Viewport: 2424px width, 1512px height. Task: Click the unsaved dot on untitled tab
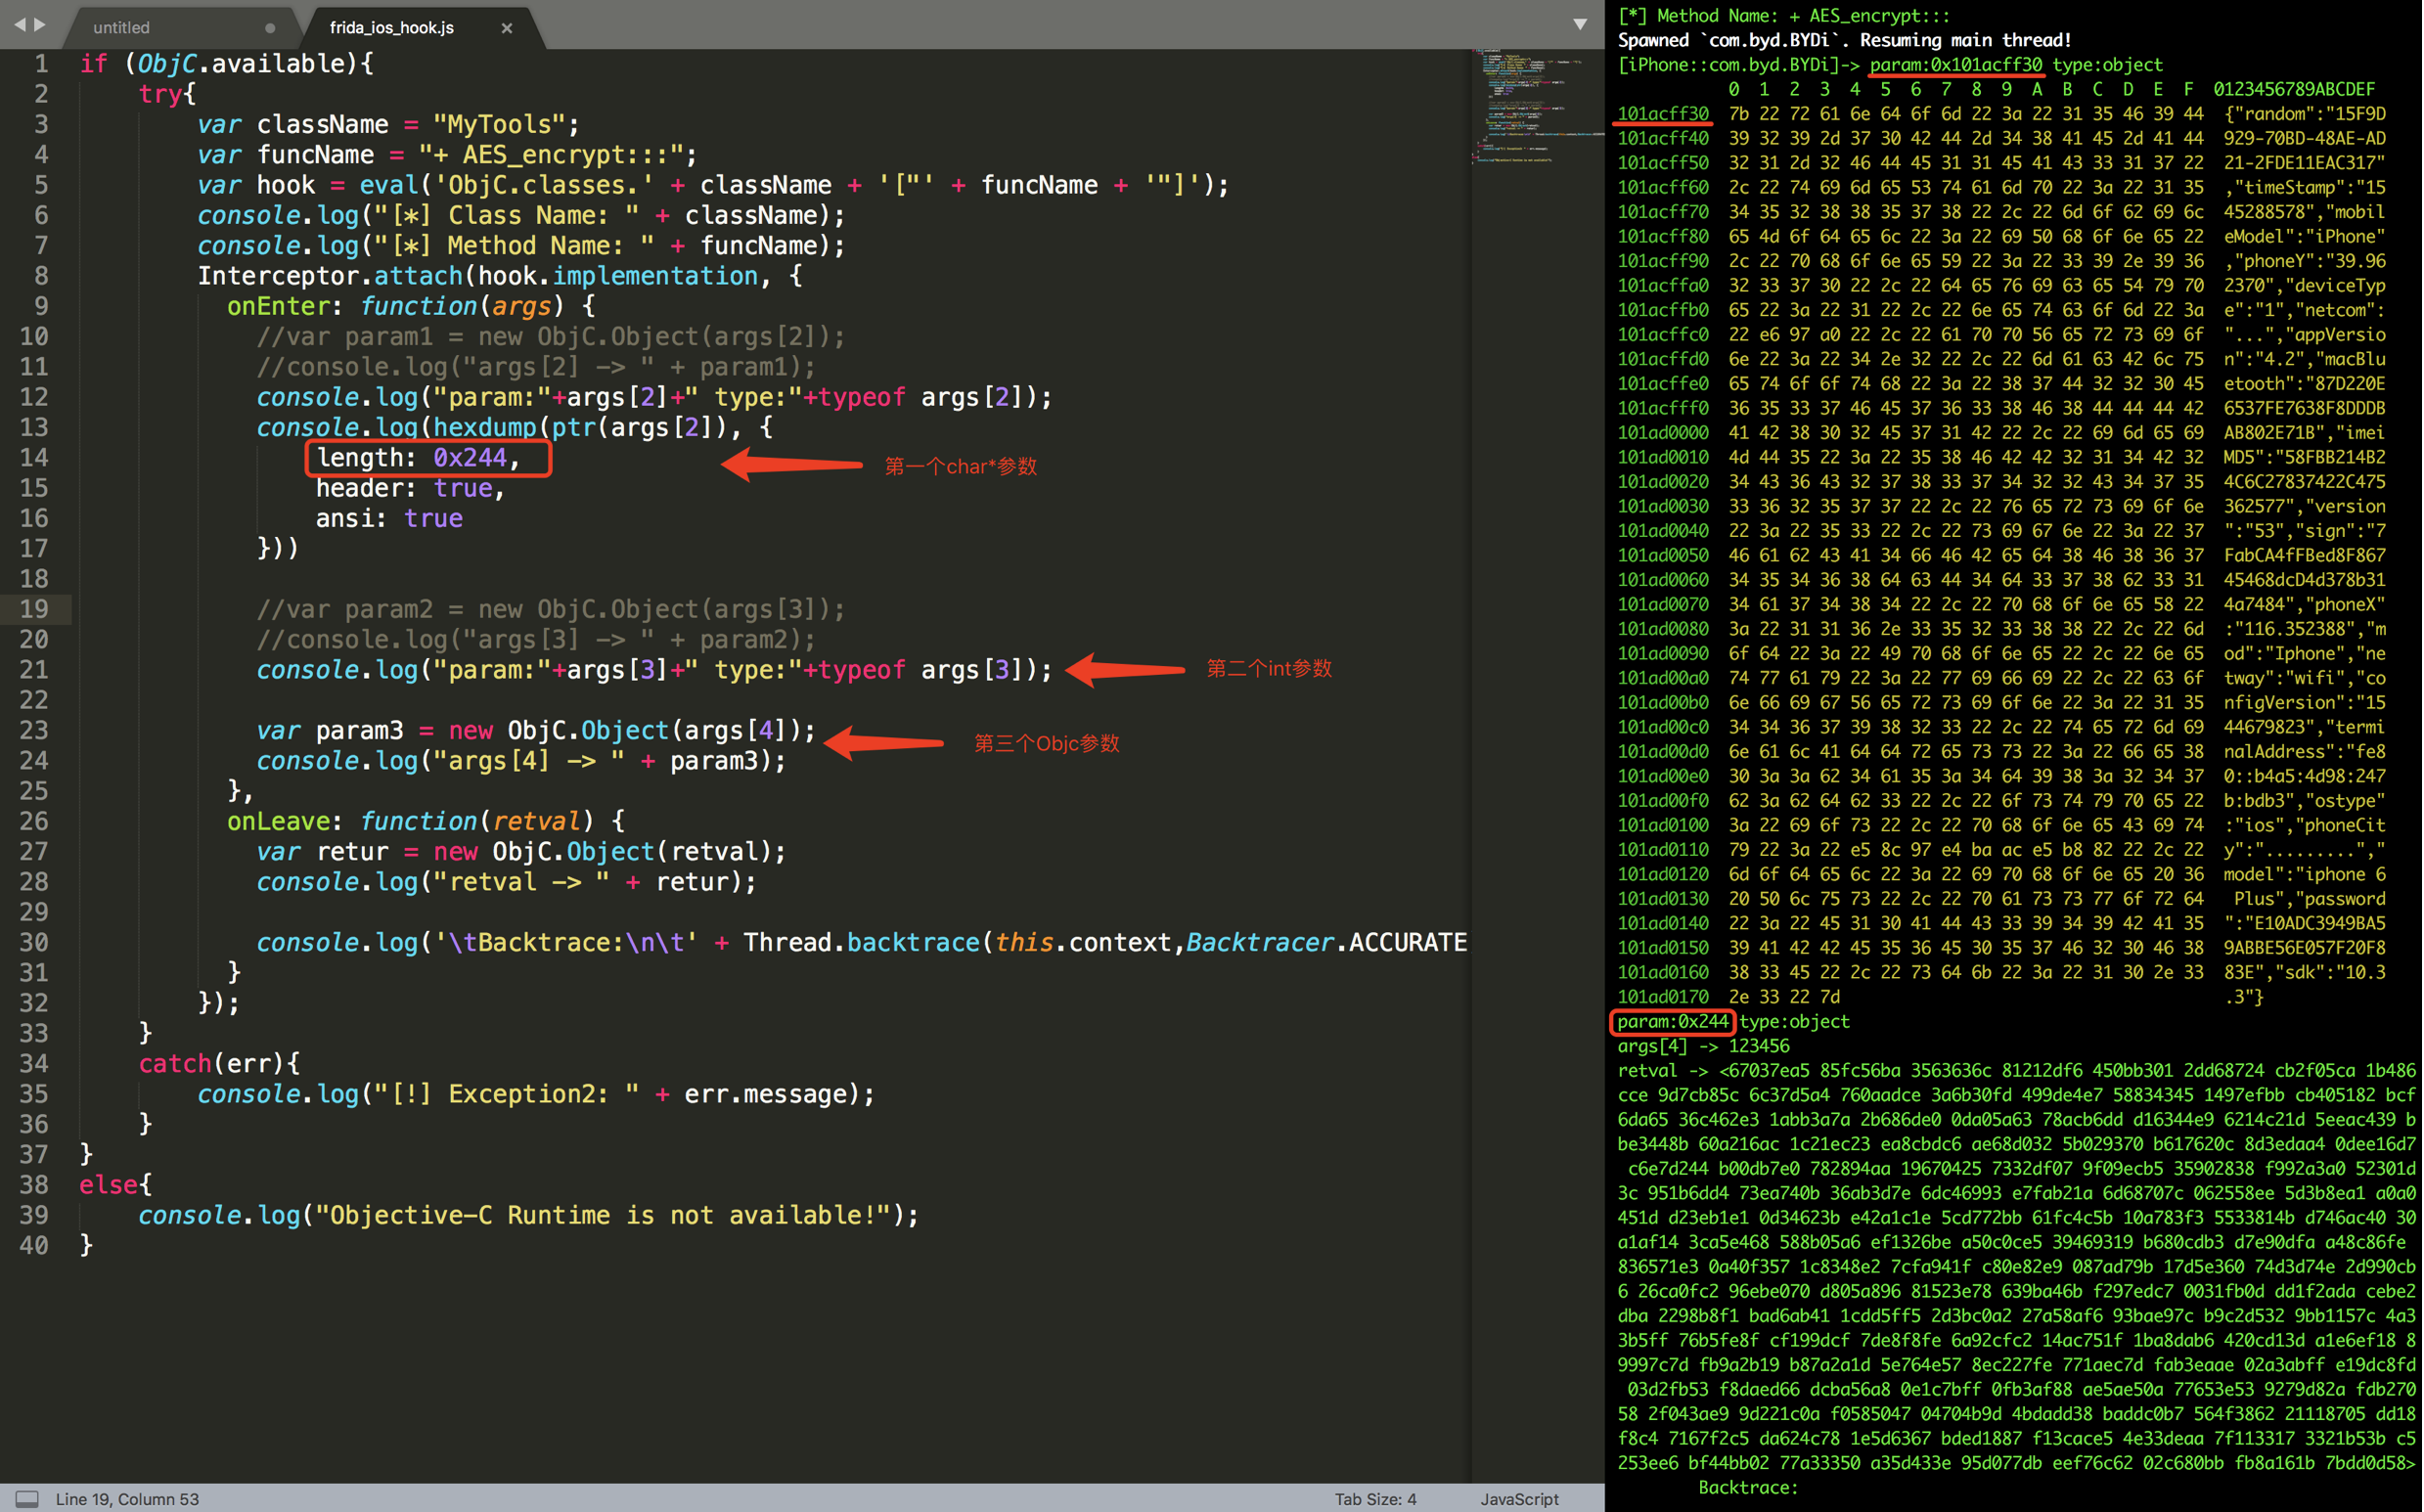click(270, 28)
